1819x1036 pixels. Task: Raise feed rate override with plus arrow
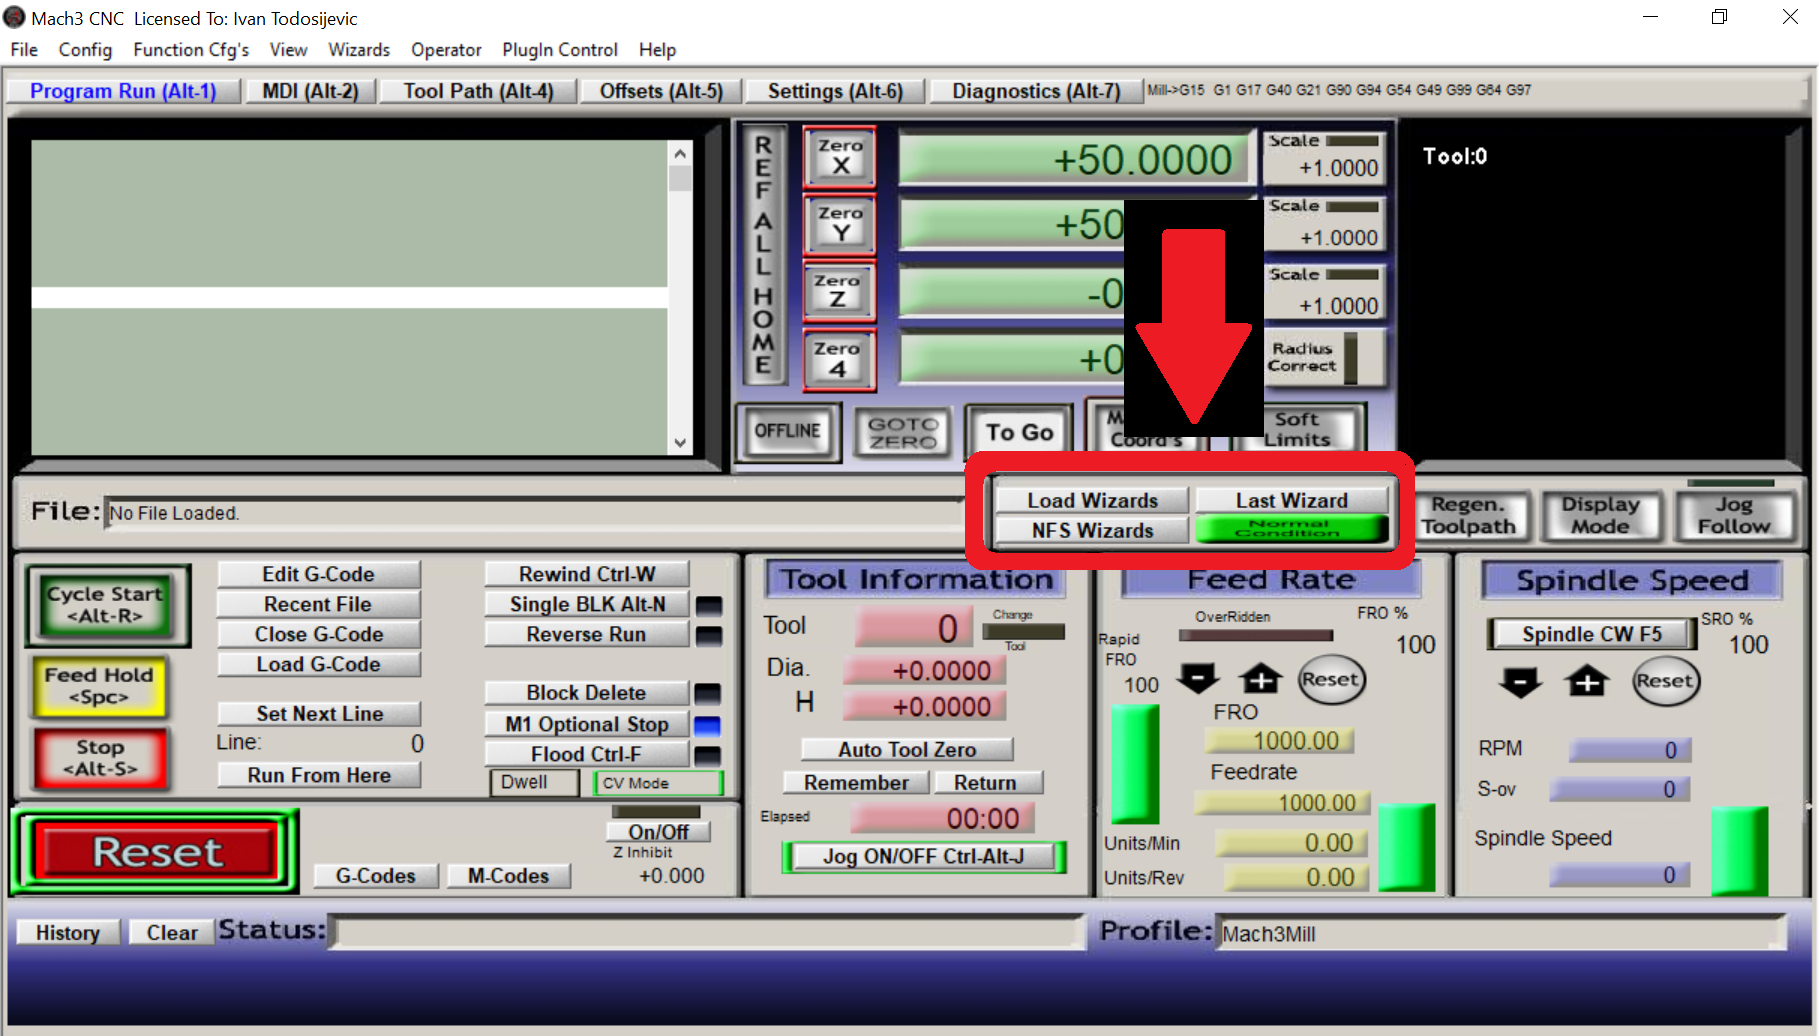(1261, 679)
